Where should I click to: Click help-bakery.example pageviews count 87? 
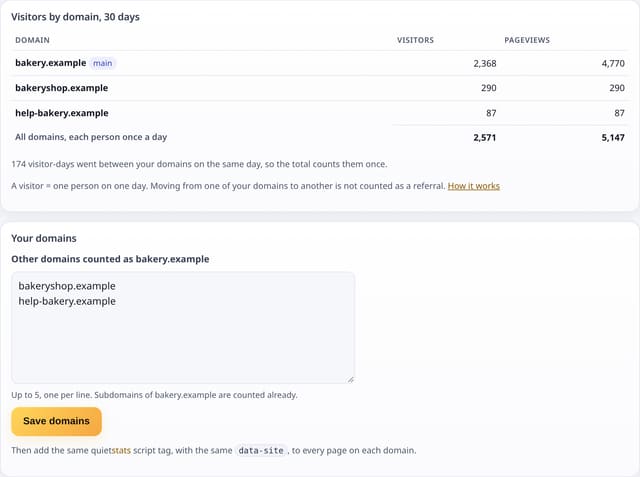(620, 113)
